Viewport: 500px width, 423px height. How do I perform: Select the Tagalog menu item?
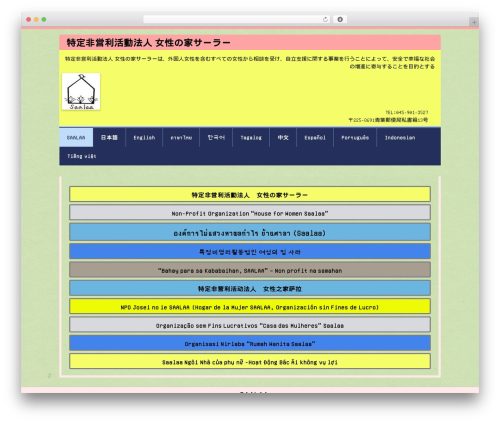pyautogui.click(x=251, y=137)
